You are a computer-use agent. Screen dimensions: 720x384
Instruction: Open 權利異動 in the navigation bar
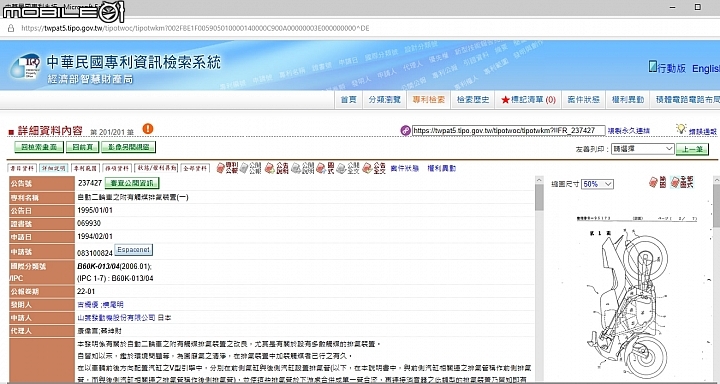click(628, 100)
